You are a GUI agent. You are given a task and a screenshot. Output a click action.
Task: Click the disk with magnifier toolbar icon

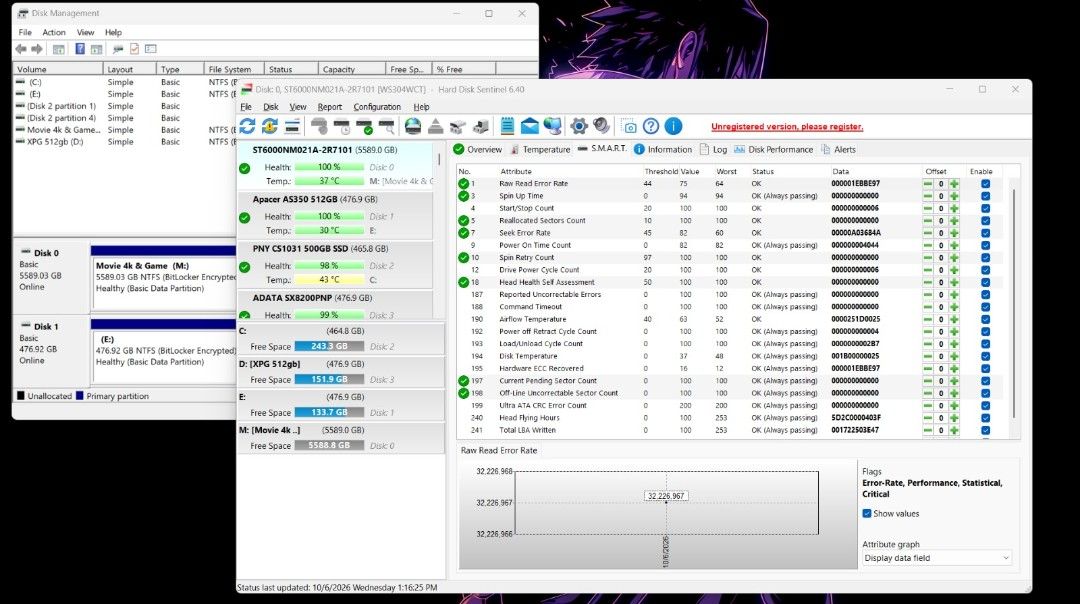(386, 126)
